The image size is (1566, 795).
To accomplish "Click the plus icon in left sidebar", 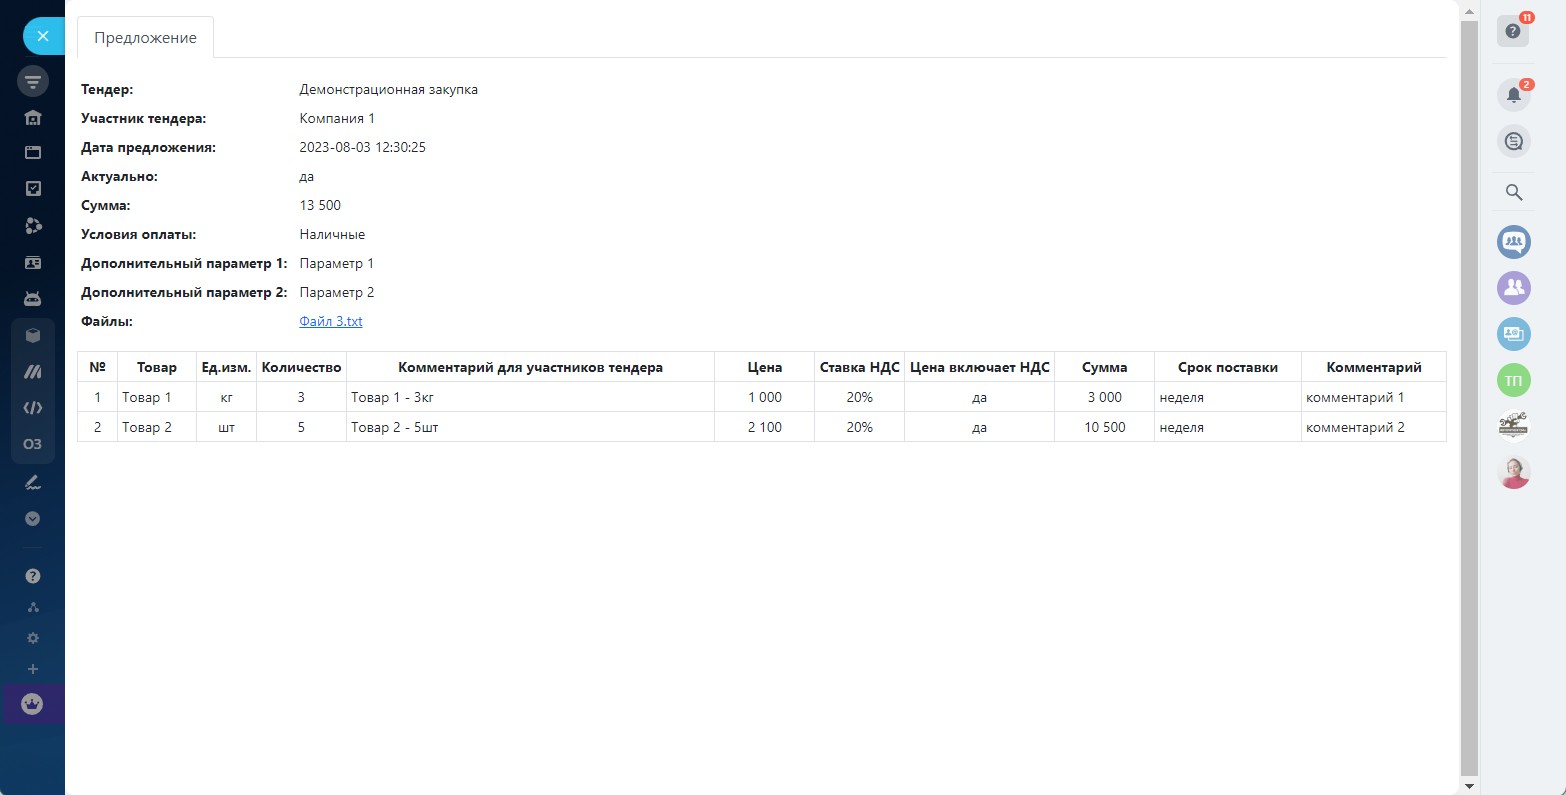I will pos(33,669).
